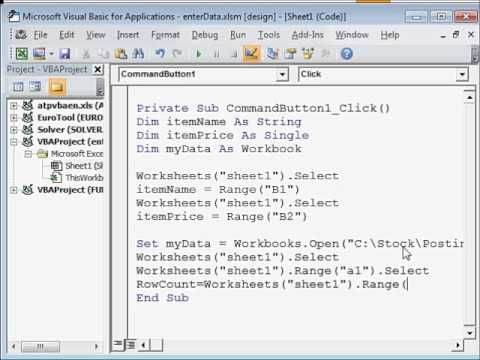Click Project panel scroll left arrow
This screenshot has width=480, height=360.
(14, 347)
